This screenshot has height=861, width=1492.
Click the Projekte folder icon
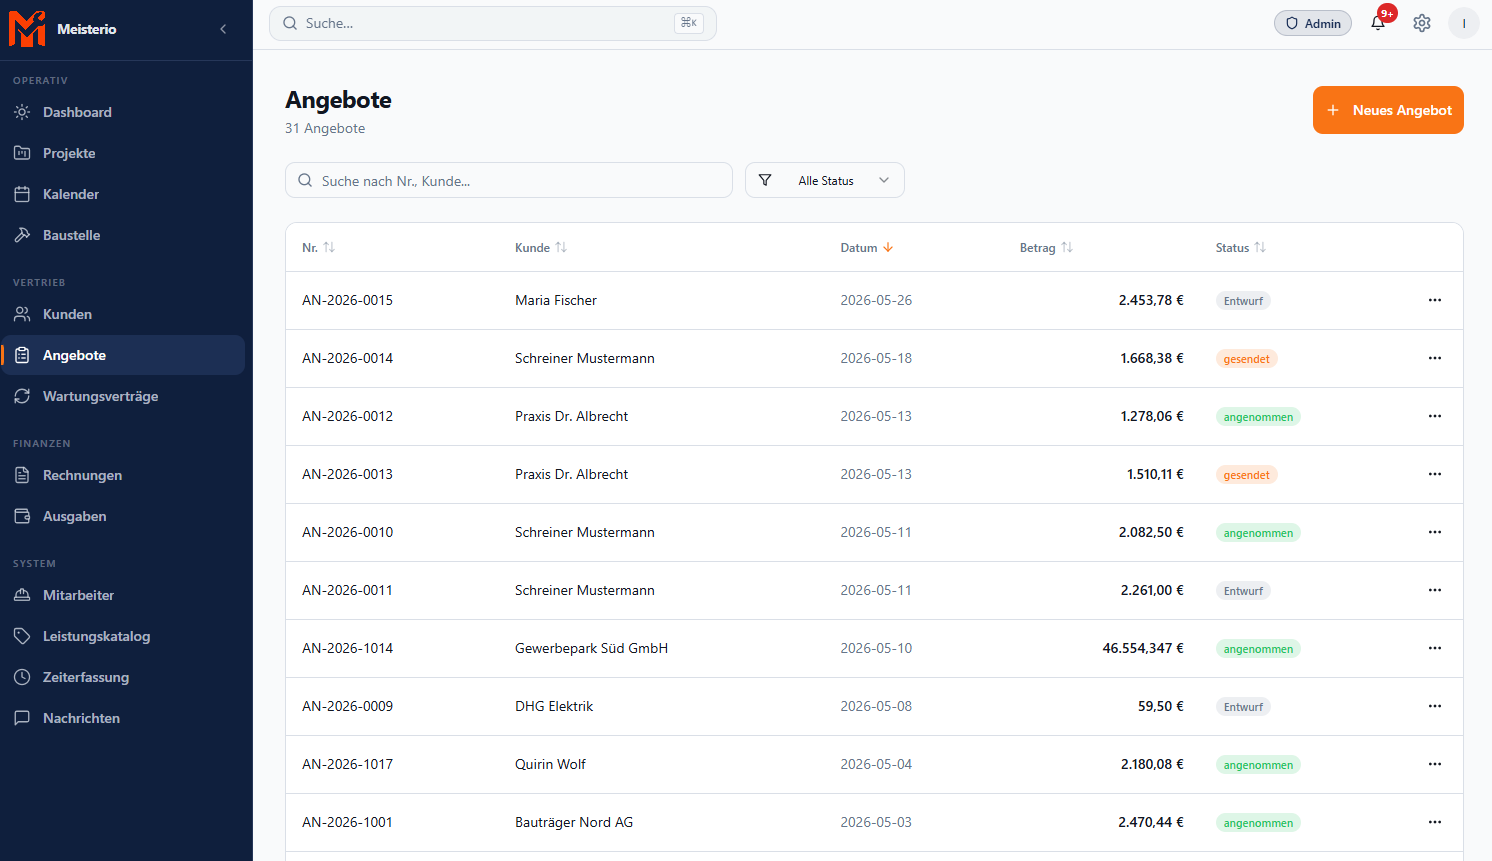coord(22,153)
